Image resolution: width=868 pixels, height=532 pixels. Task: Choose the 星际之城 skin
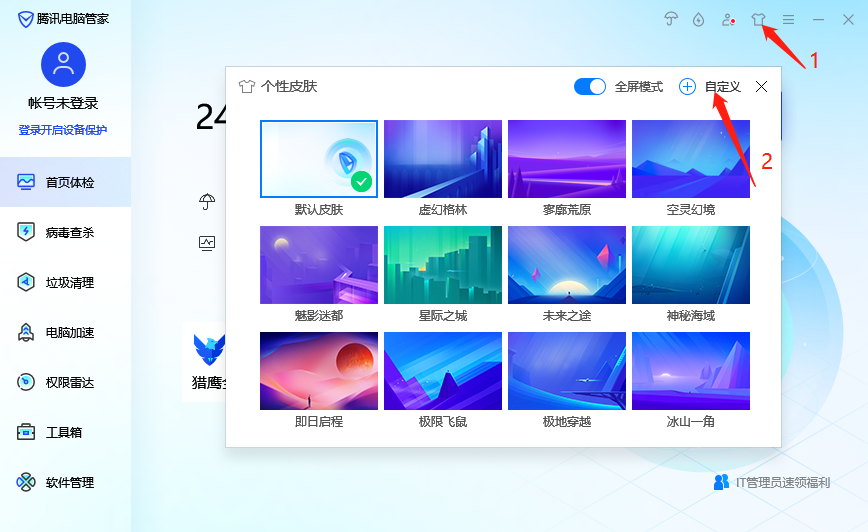click(443, 265)
